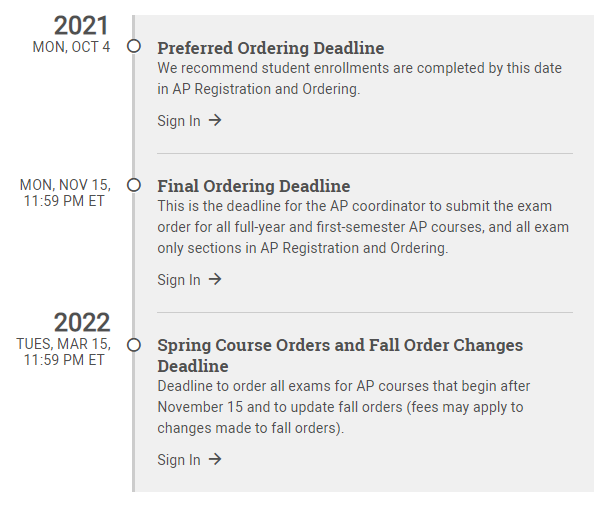Click the Preferred Ordering Deadline heading
The image size is (610, 505).
pos(271,48)
